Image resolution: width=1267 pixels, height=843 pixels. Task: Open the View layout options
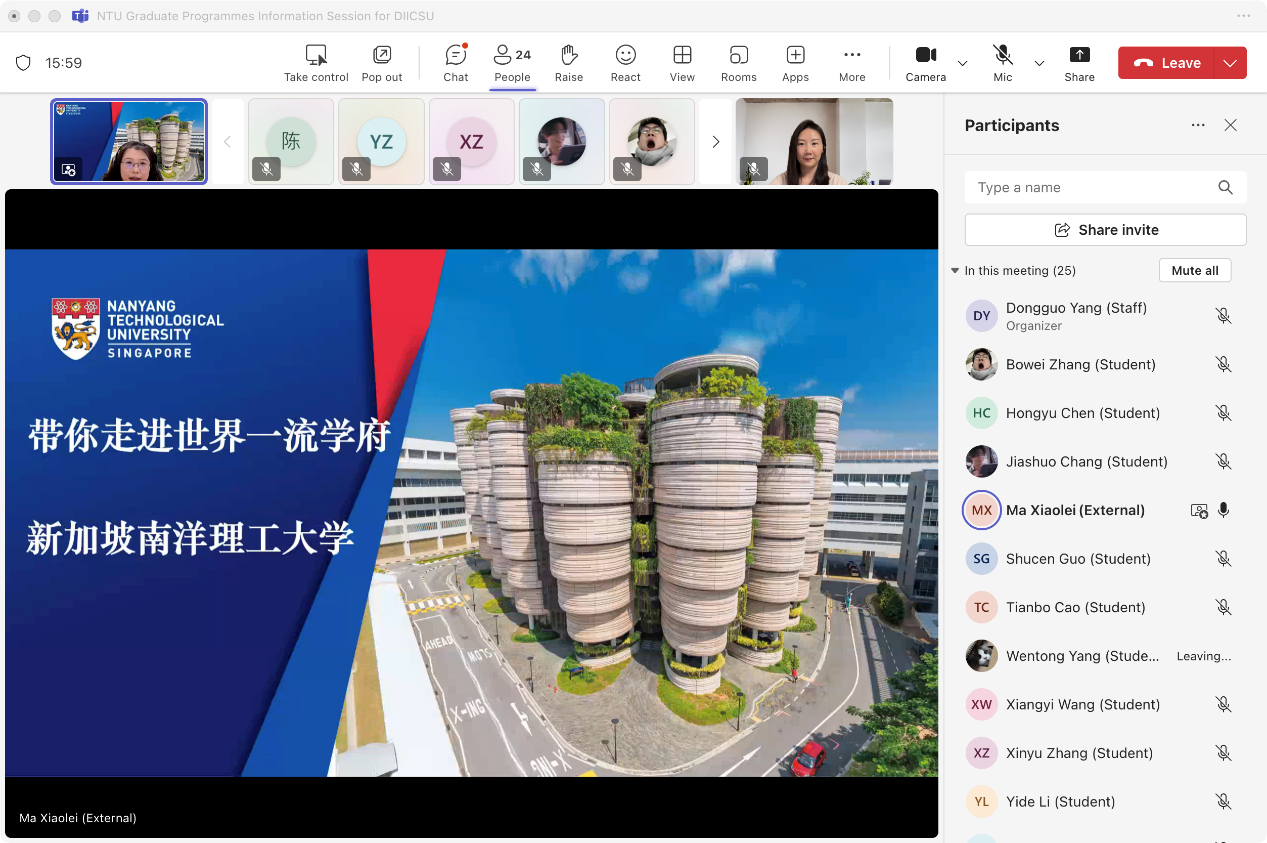tap(682, 63)
